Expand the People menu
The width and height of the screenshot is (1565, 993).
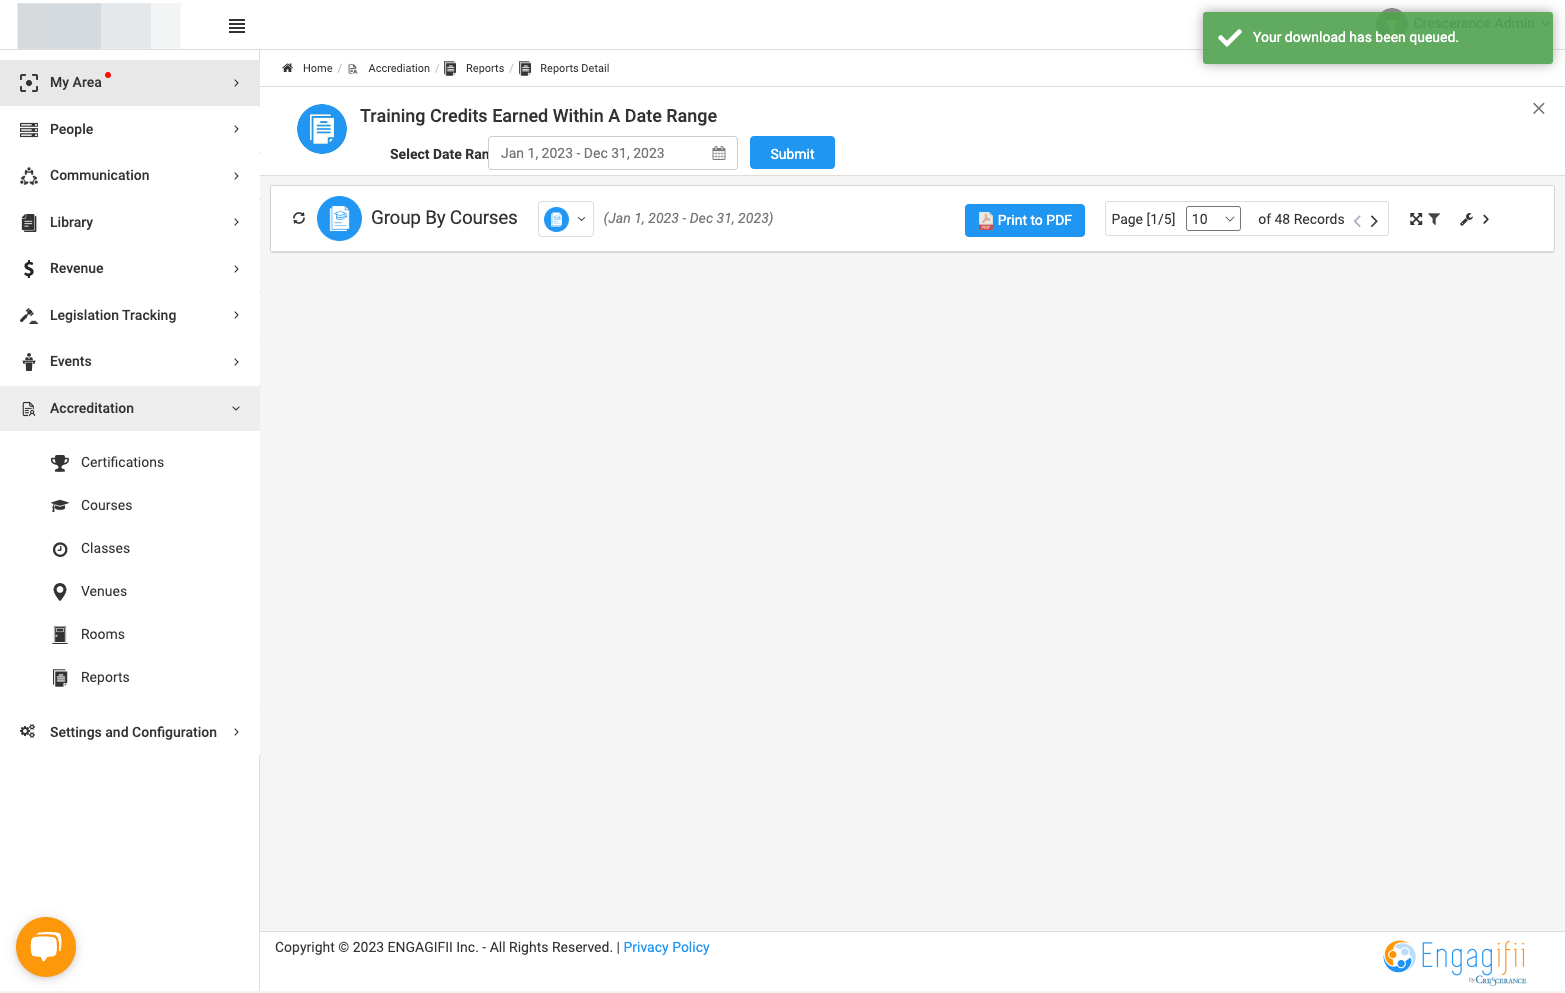point(130,129)
